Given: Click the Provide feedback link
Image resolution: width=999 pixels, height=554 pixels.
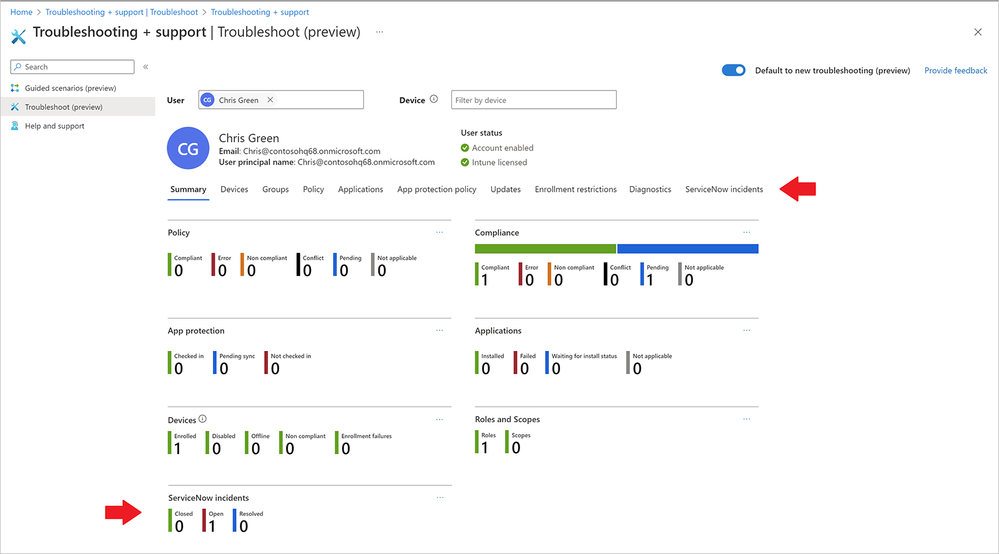Looking at the screenshot, I should tap(956, 71).
